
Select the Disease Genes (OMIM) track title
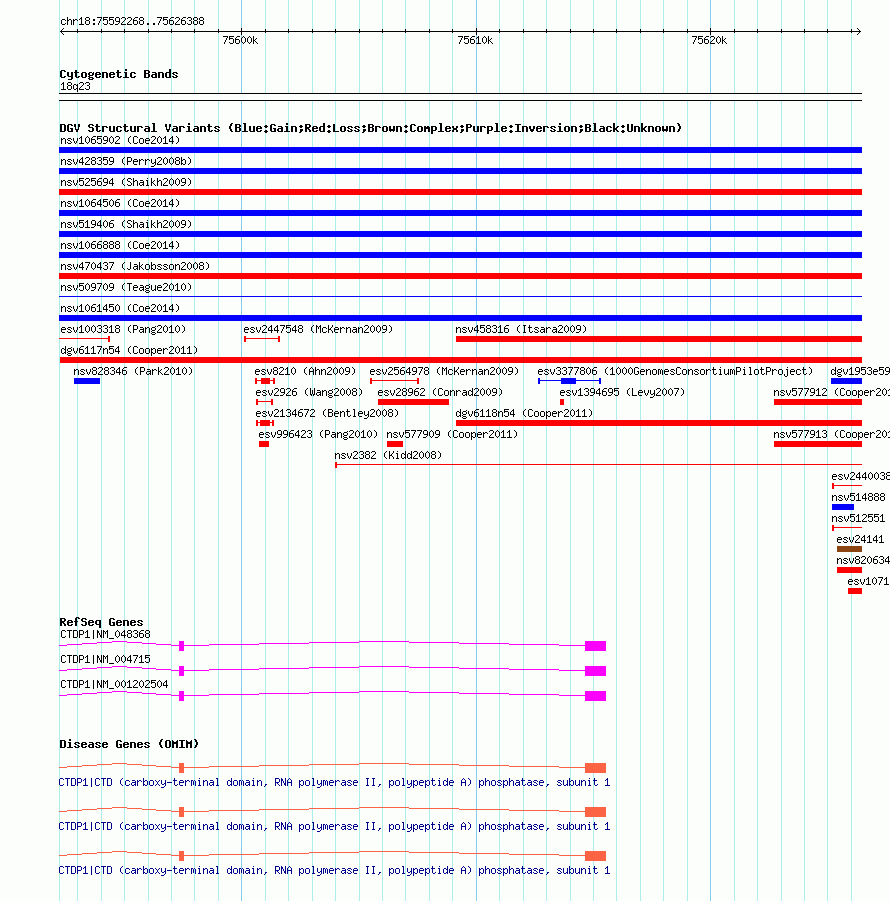tap(129, 744)
